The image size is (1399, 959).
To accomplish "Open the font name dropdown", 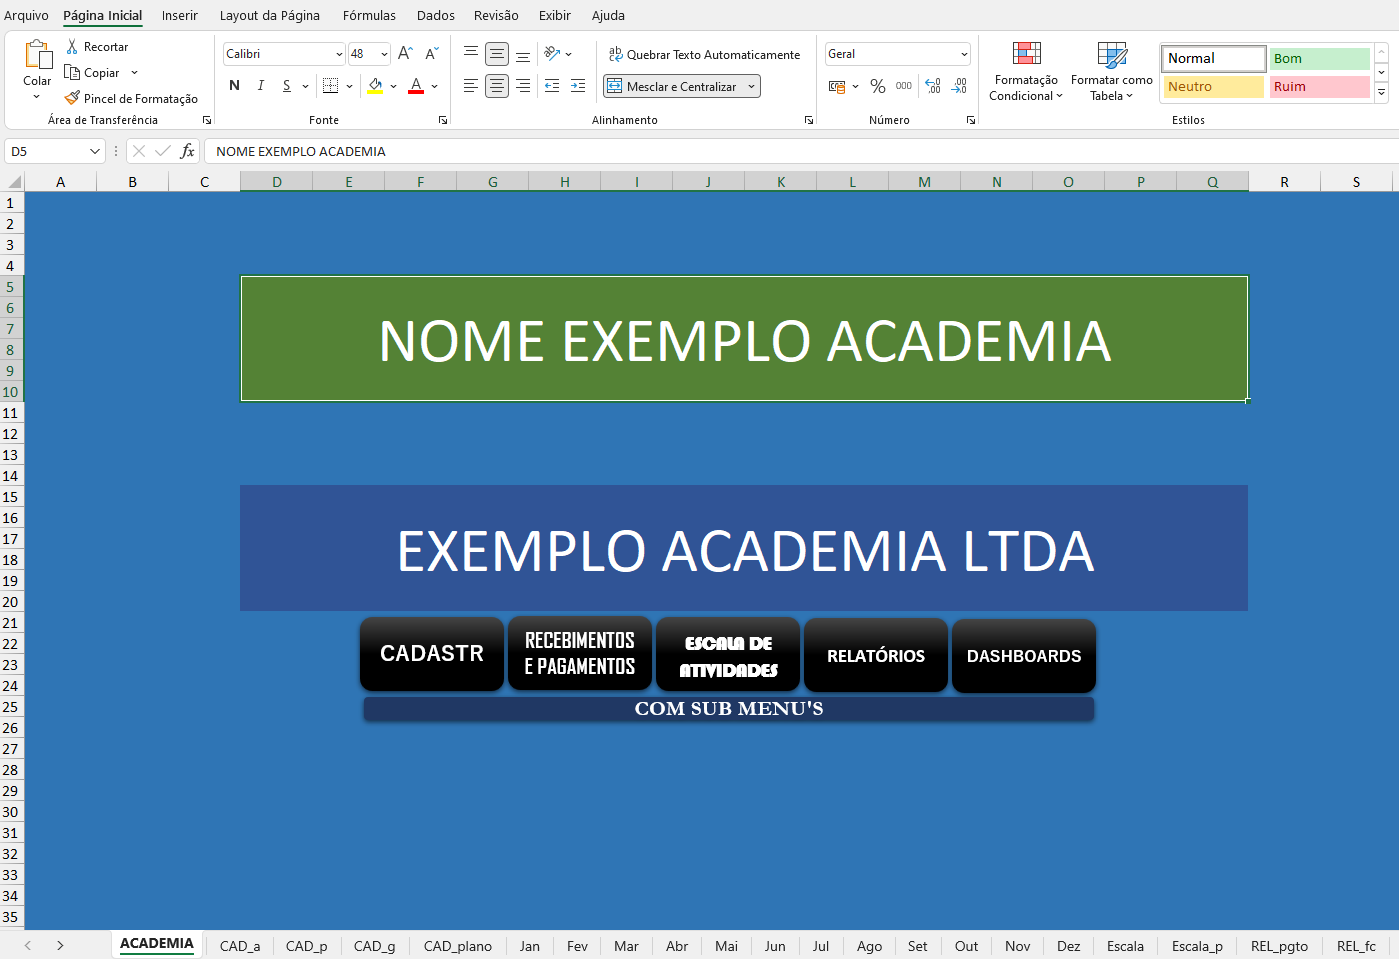I will coord(339,54).
